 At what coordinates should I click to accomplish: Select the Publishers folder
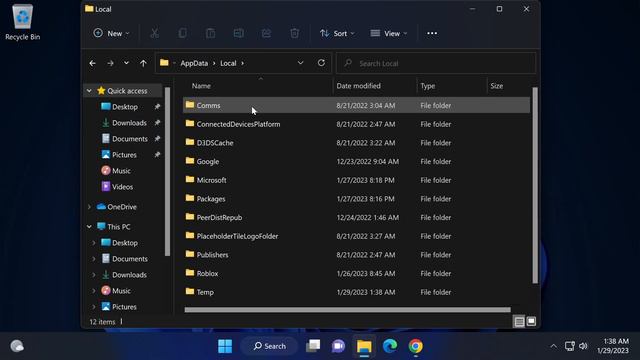(356, 255)
